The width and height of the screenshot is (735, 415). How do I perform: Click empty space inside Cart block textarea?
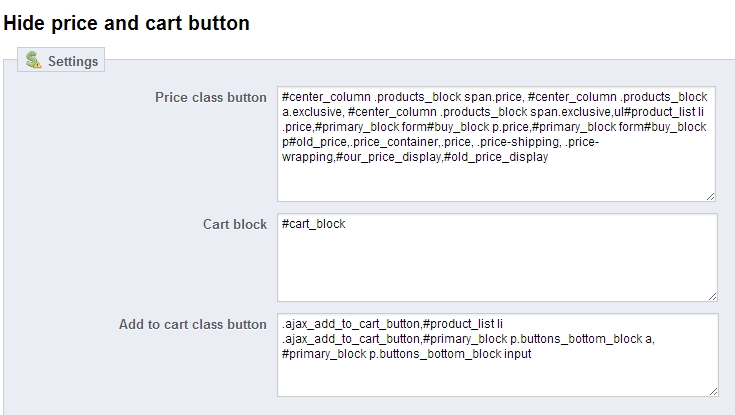(495, 265)
